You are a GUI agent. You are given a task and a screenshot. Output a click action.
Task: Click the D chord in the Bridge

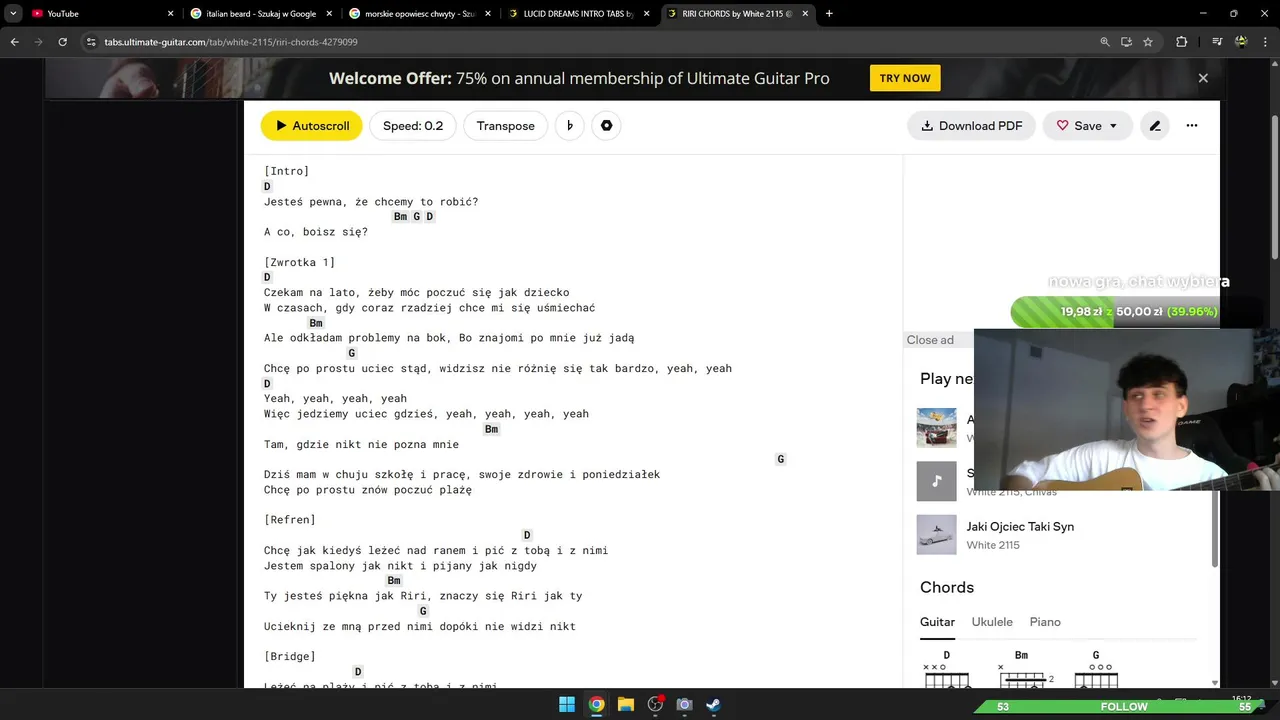coord(358,672)
